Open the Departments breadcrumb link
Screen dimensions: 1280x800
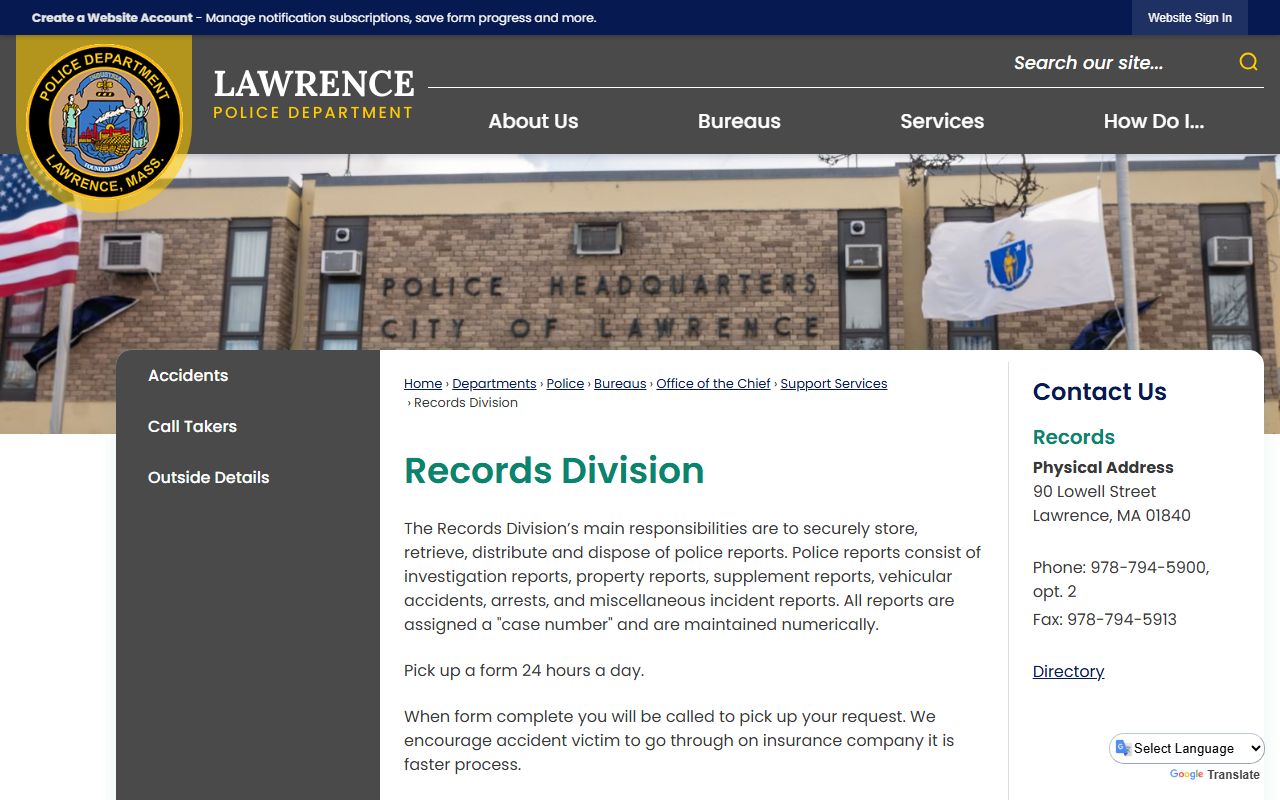[494, 384]
